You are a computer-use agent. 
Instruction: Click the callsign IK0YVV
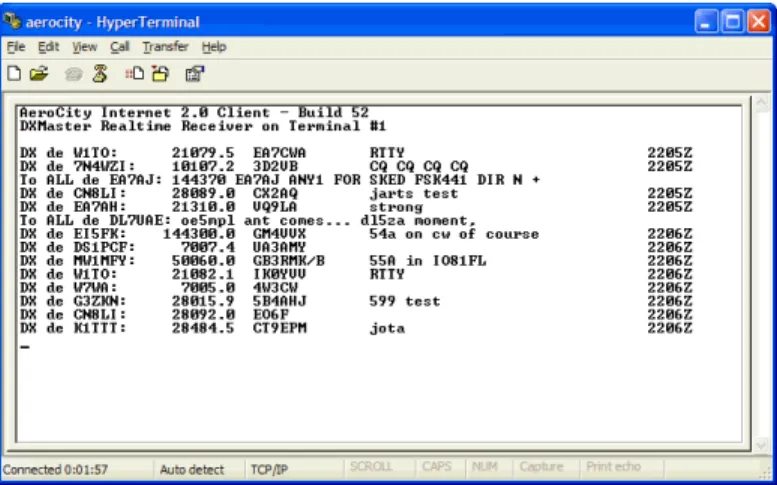click(279, 274)
